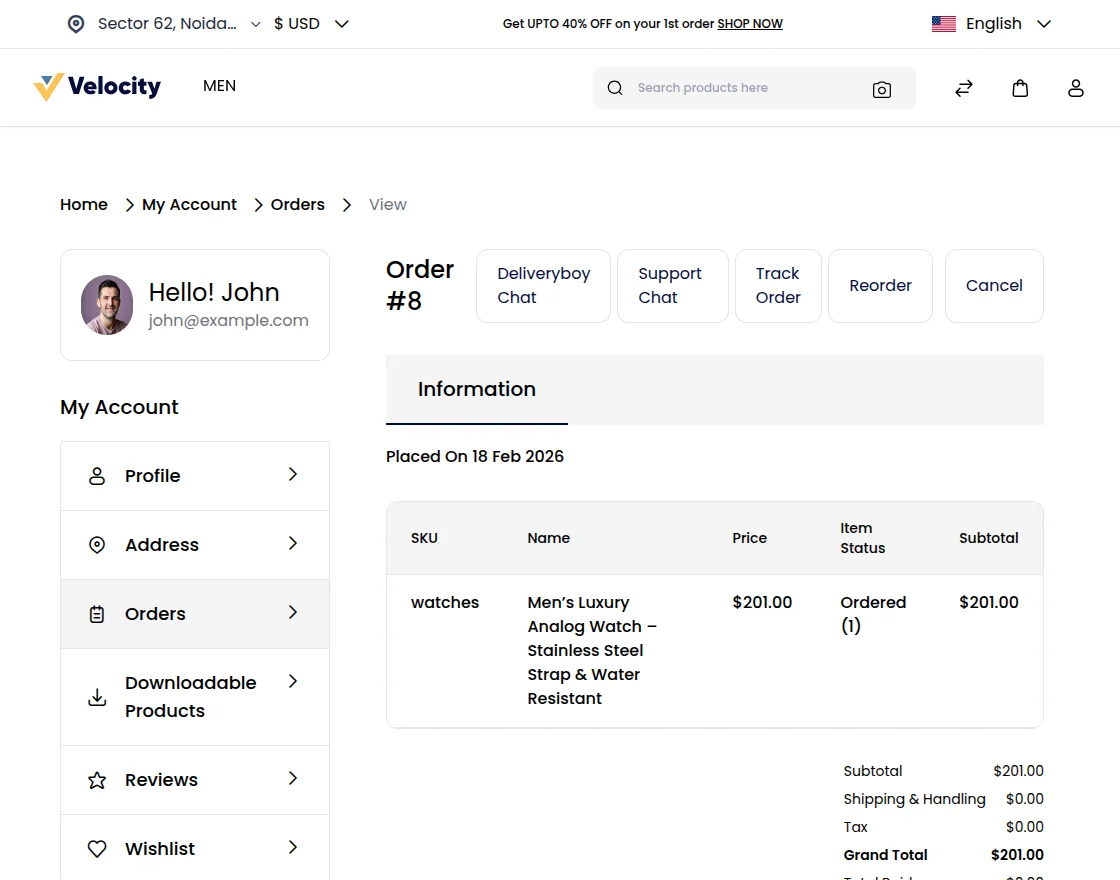Screen dimensions: 1120x880
Task: Click the download icon for Downloadable Products
Action: coord(97,697)
